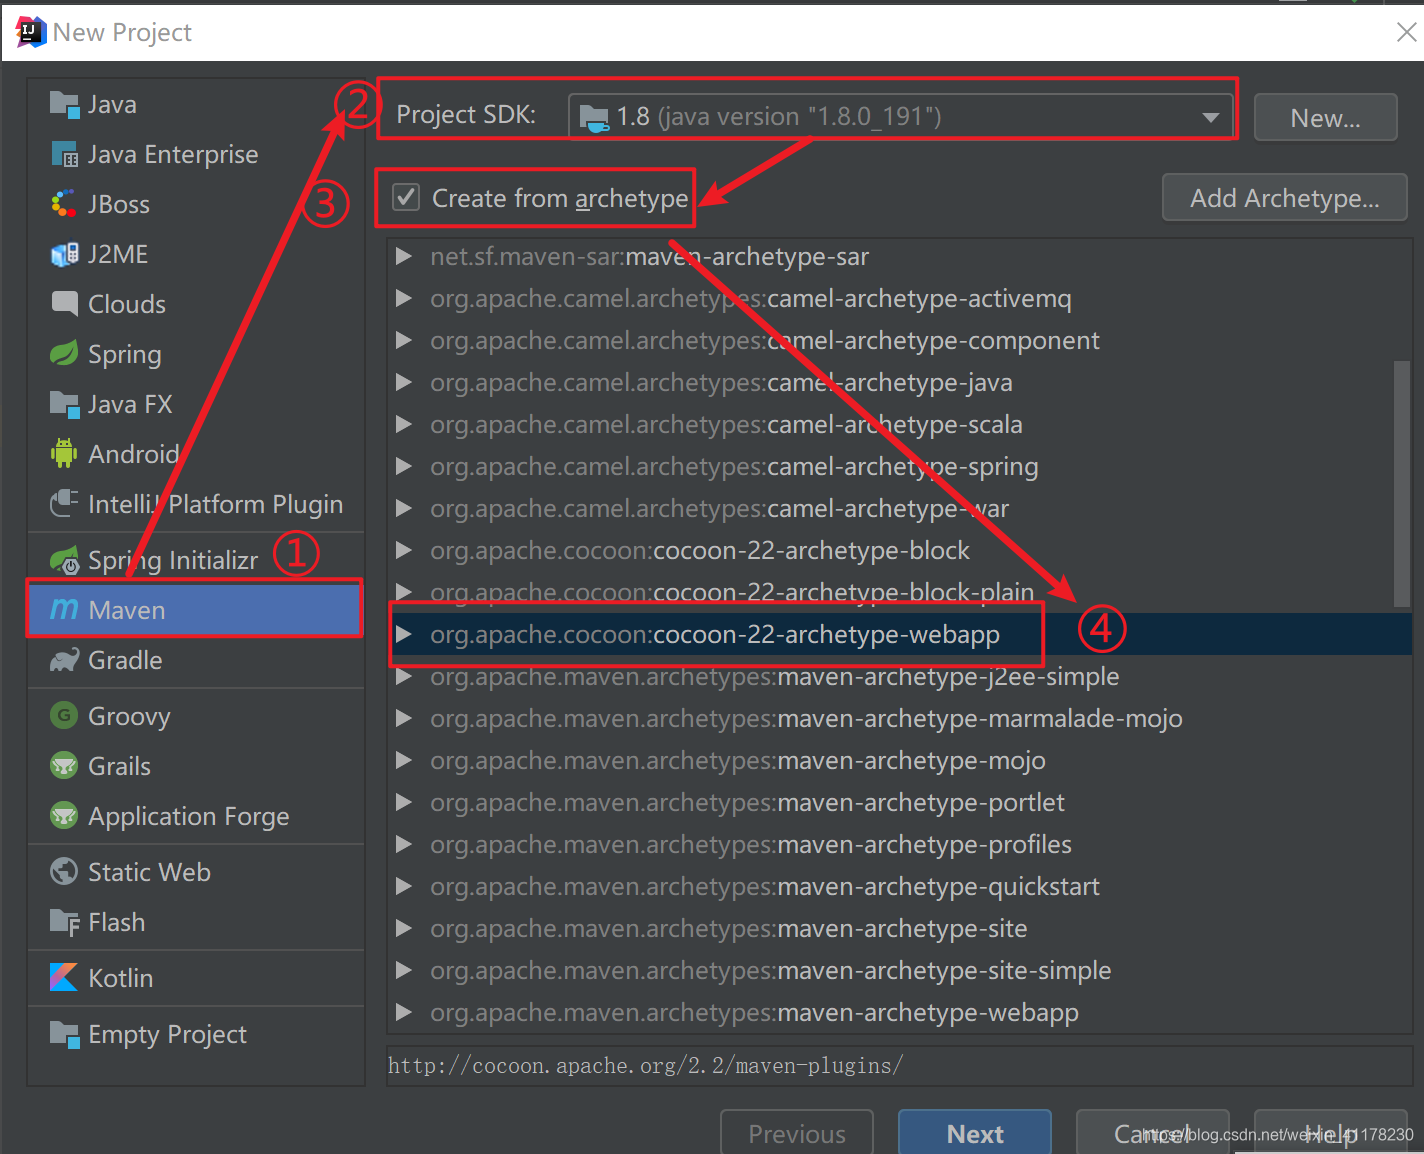Select Empty Project entry
This screenshot has width=1424, height=1154.
coord(196,1034)
